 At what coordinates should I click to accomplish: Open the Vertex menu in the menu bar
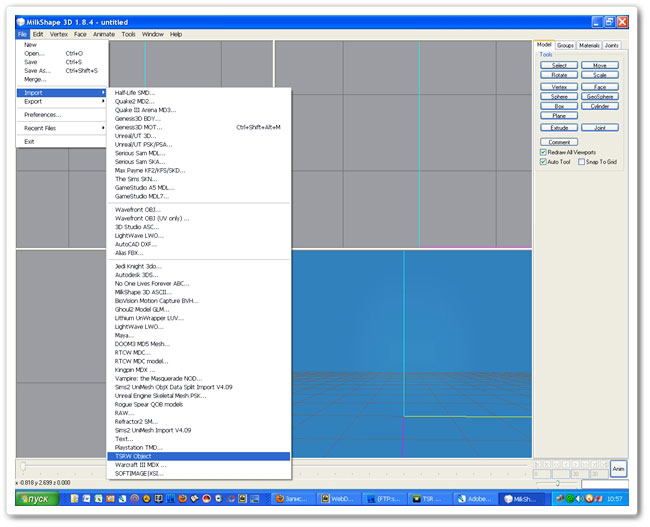pyautogui.click(x=59, y=34)
